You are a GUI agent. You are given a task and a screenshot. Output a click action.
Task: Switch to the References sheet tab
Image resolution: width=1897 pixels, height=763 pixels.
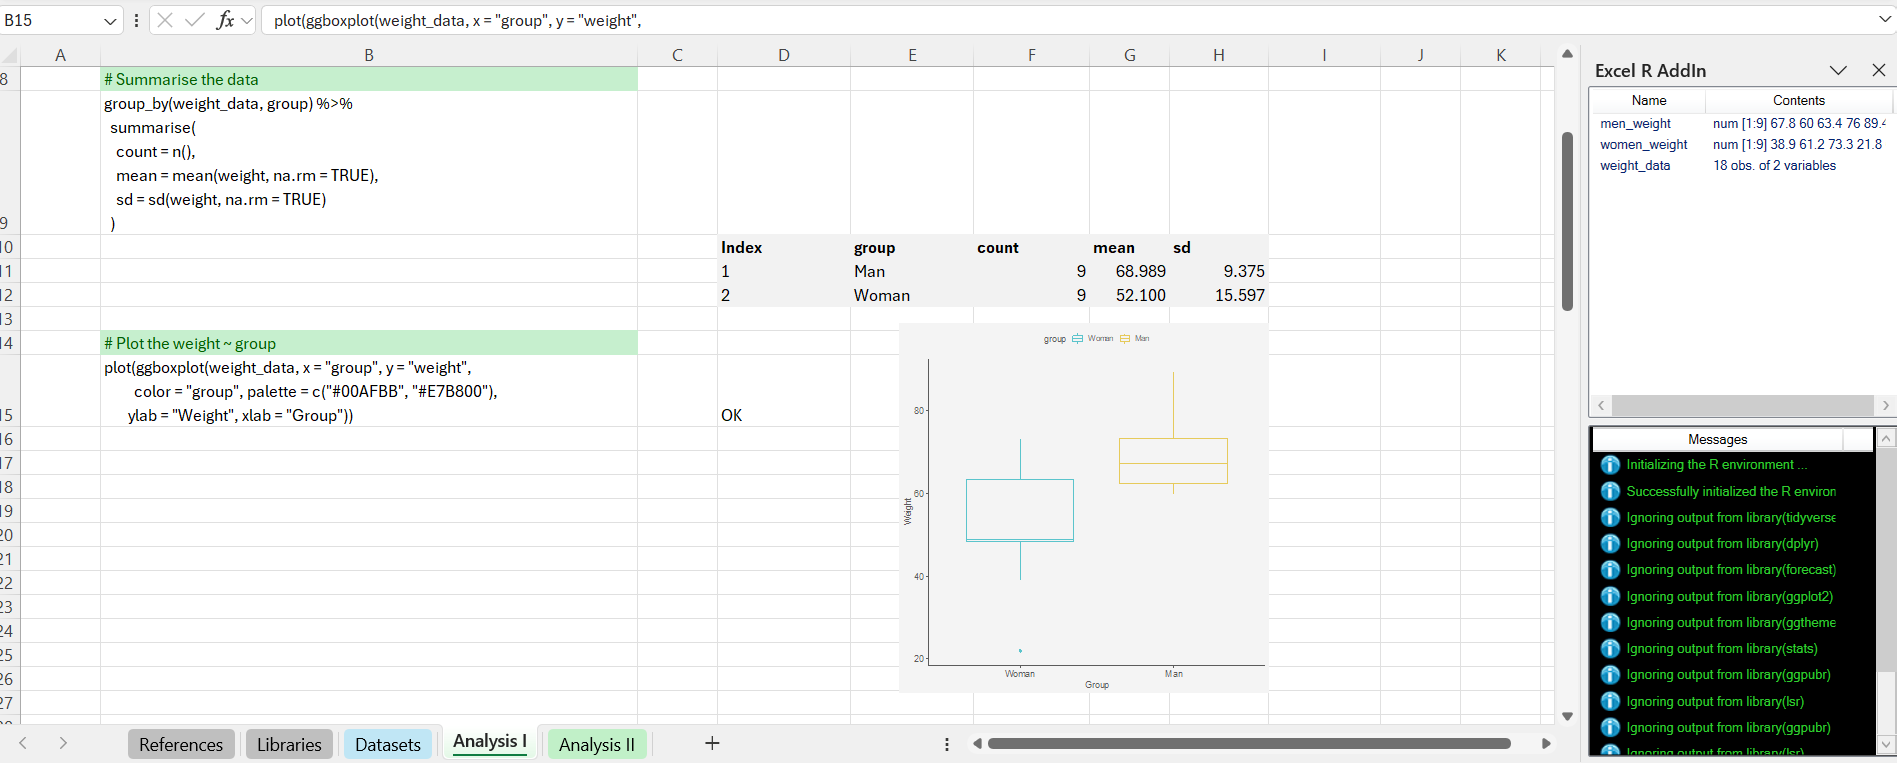coord(181,744)
